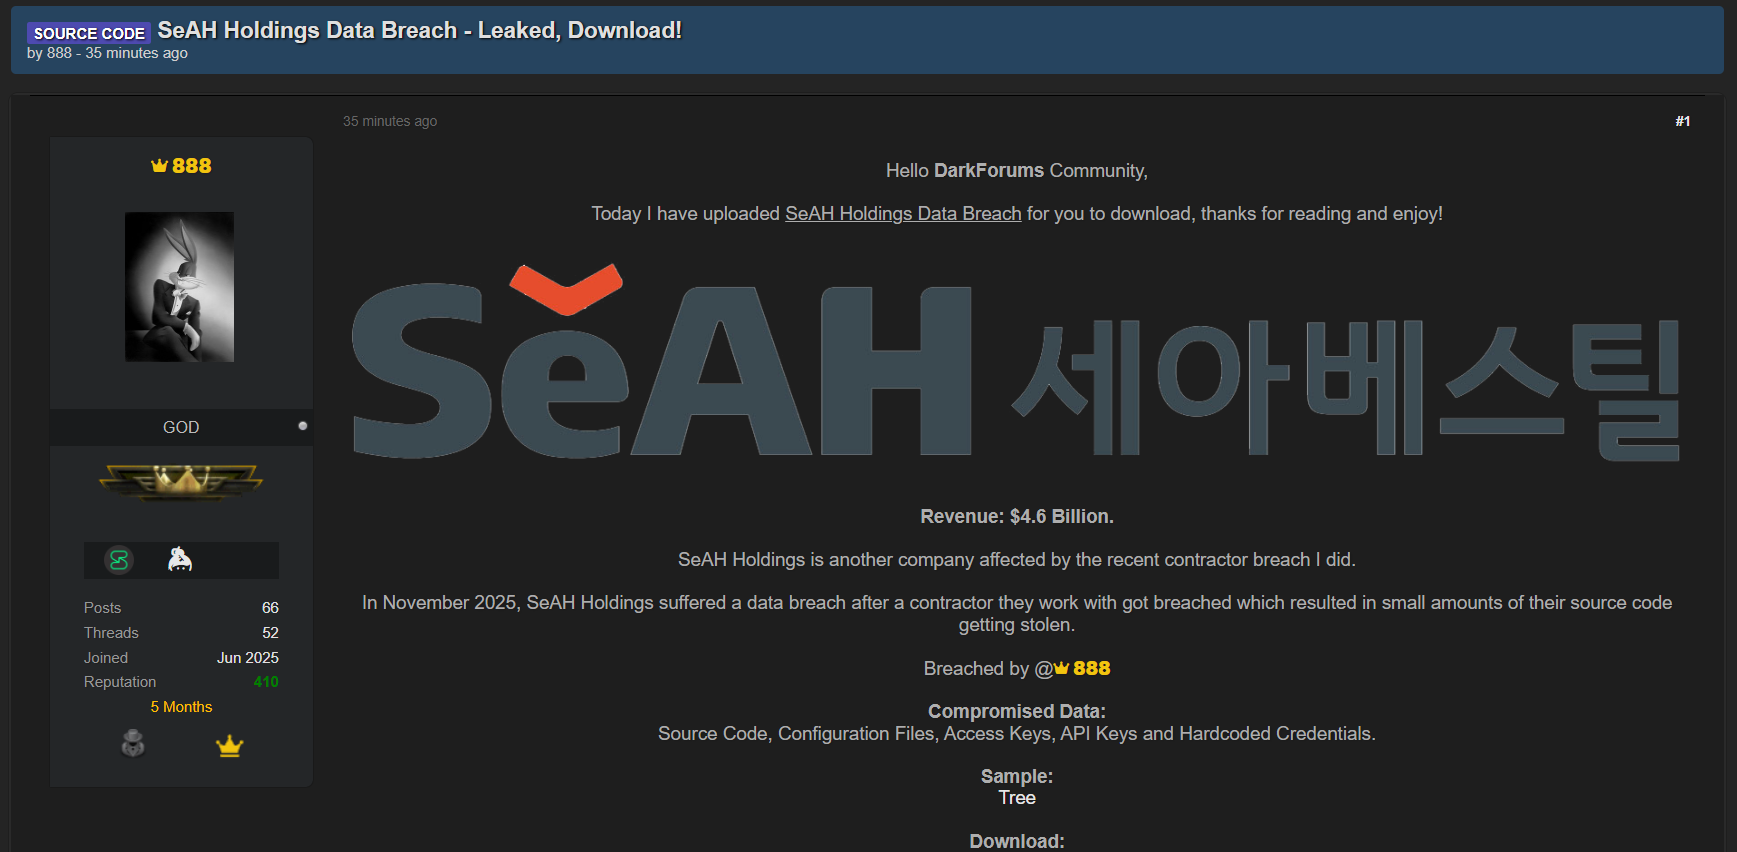Click the gold crown rank emblem
The image size is (1737, 852).
pos(181,482)
